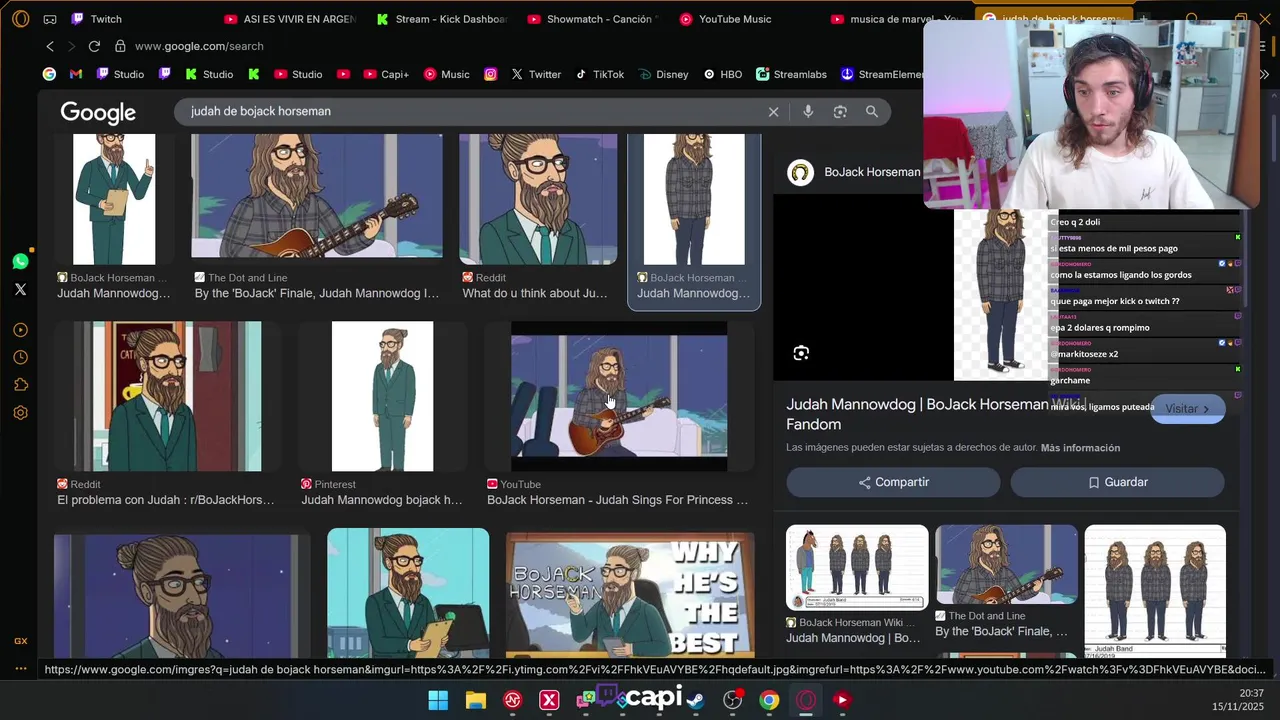Screen dimensions: 1280x720
Task: Focus the judah de bojack horseman search field
Action: click(470, 111)
